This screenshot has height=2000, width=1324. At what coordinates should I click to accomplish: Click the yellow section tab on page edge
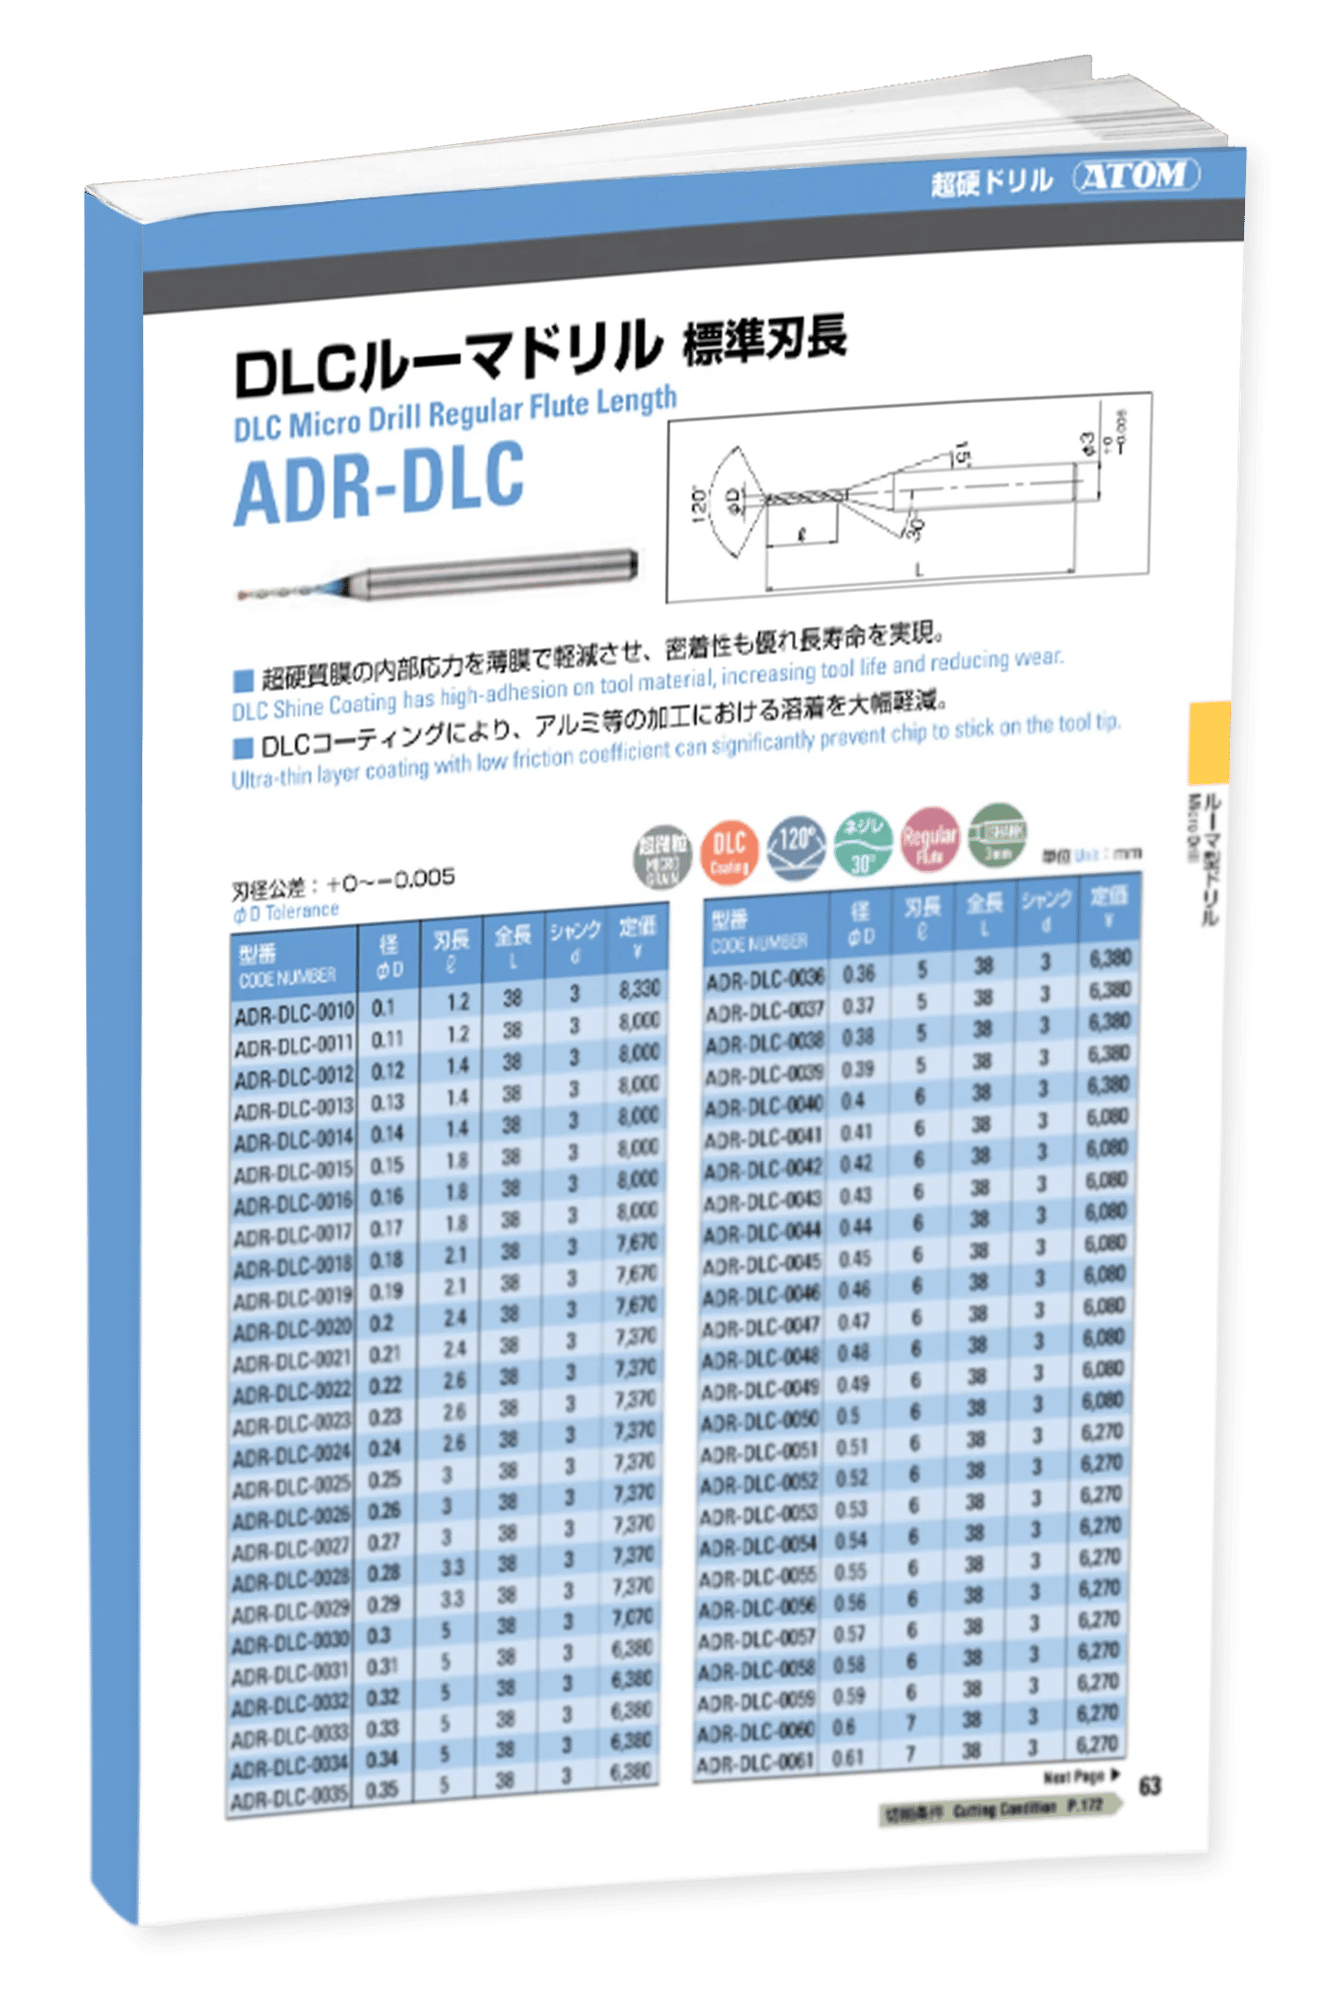coord(1209,742)
